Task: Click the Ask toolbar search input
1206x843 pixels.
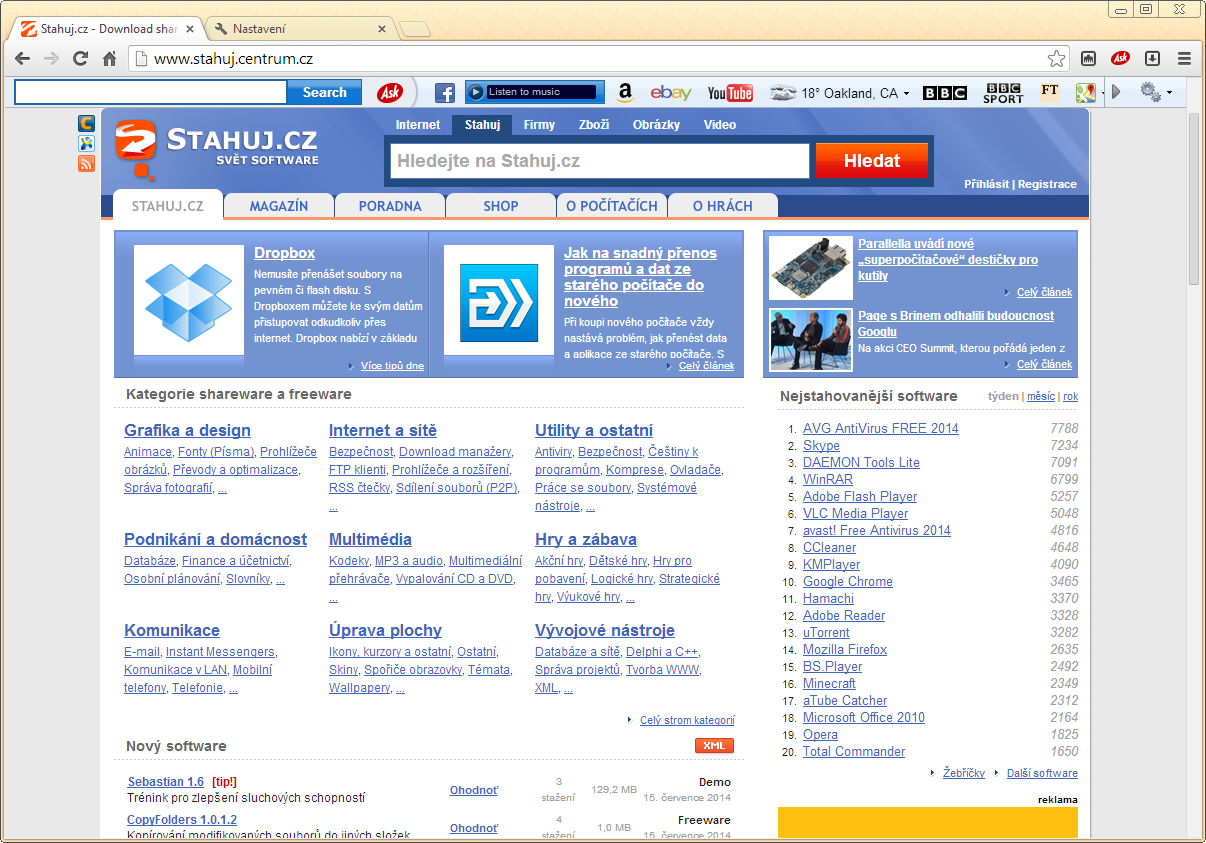Action: coord(151,92)
